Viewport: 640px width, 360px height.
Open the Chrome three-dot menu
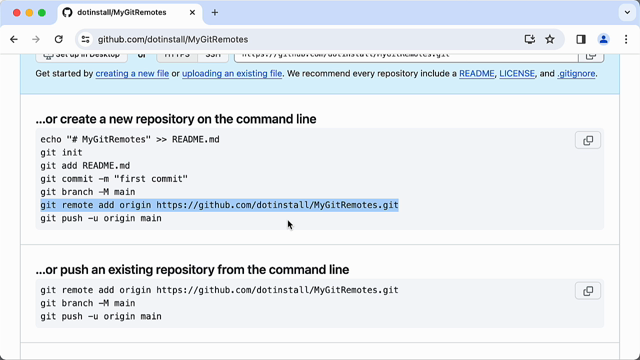626,39
